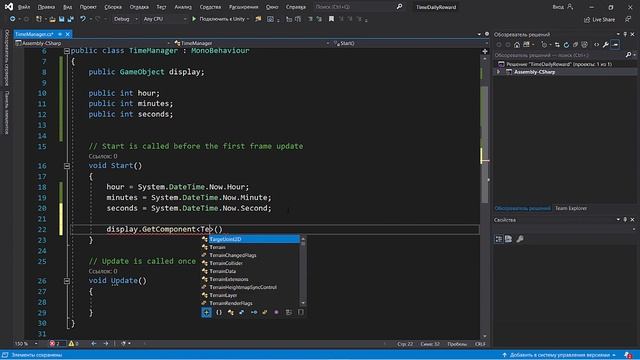Click notifications icon in bottom status bar
The image size is (640, 360).
pos(628,356)
